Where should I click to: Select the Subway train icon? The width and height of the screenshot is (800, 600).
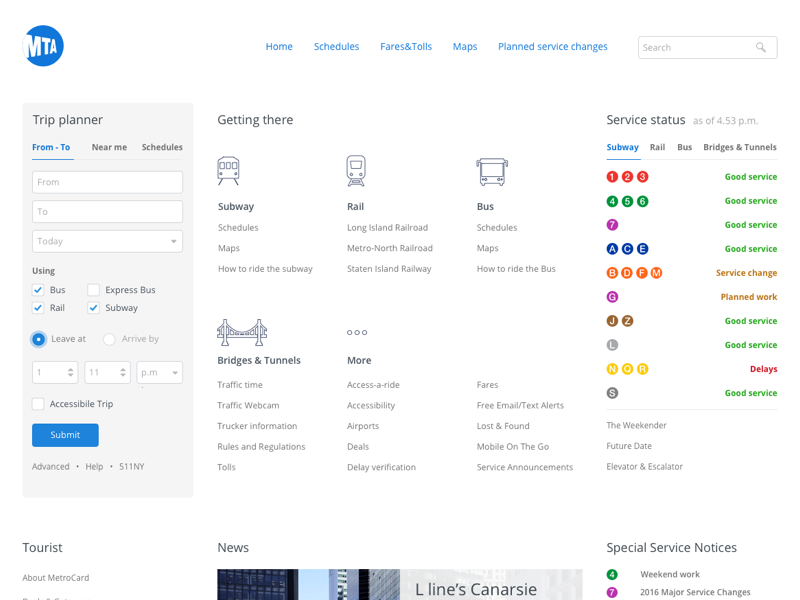coord(228,171)
